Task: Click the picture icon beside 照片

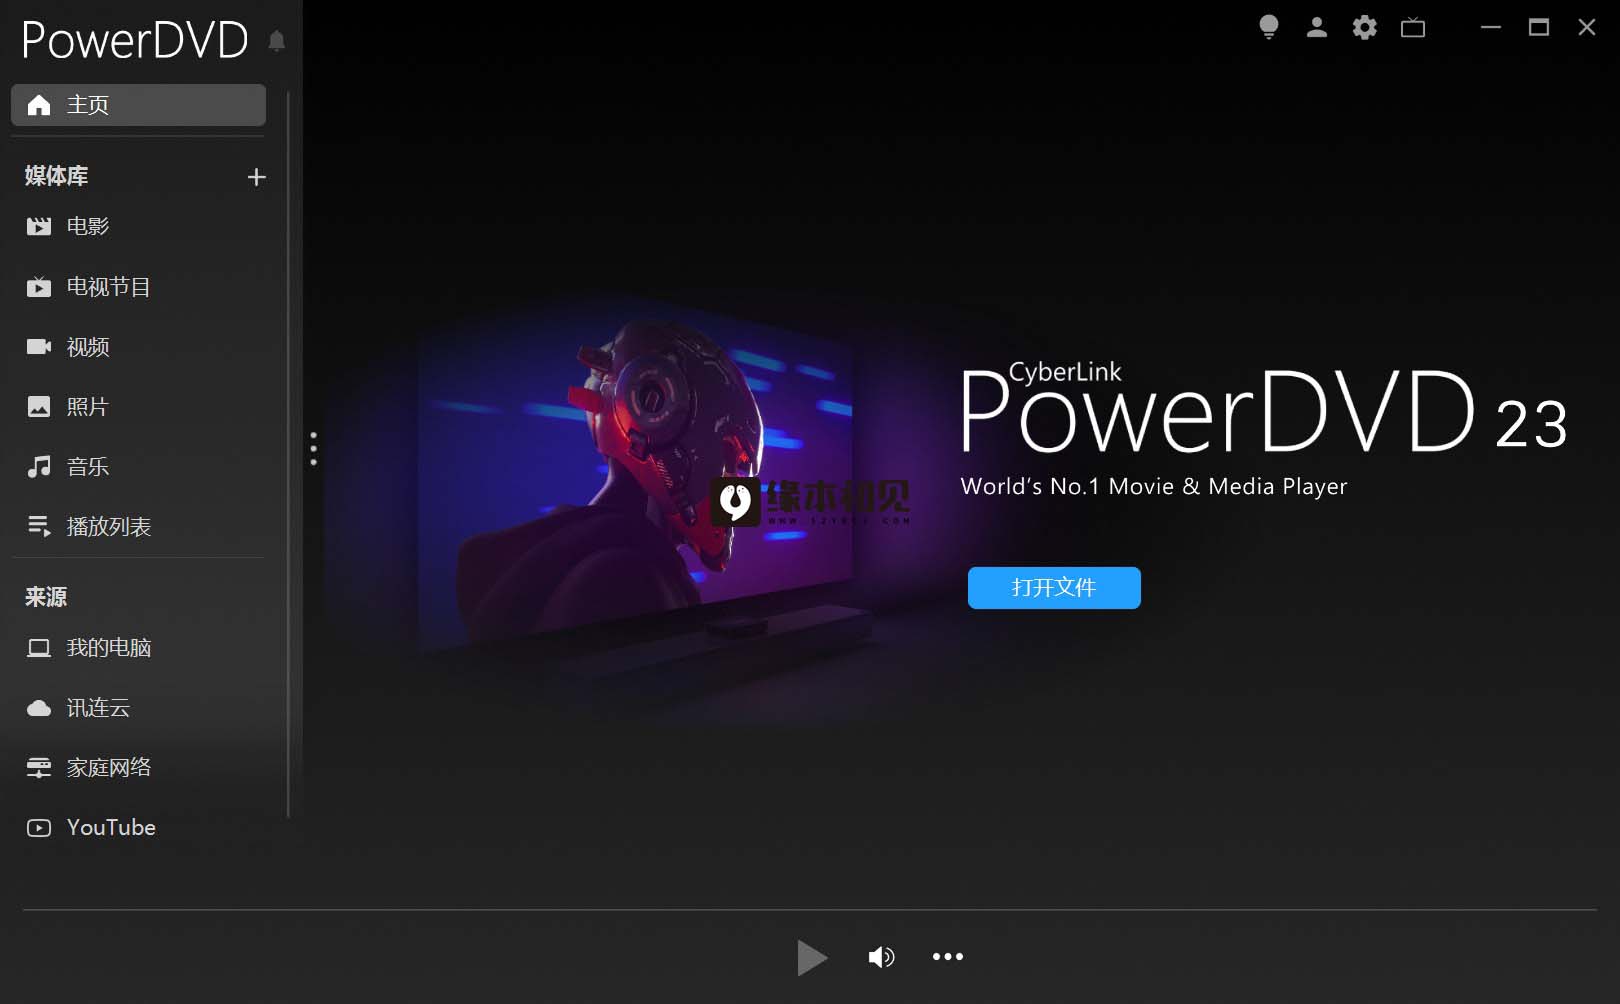Action: [39, 407]
